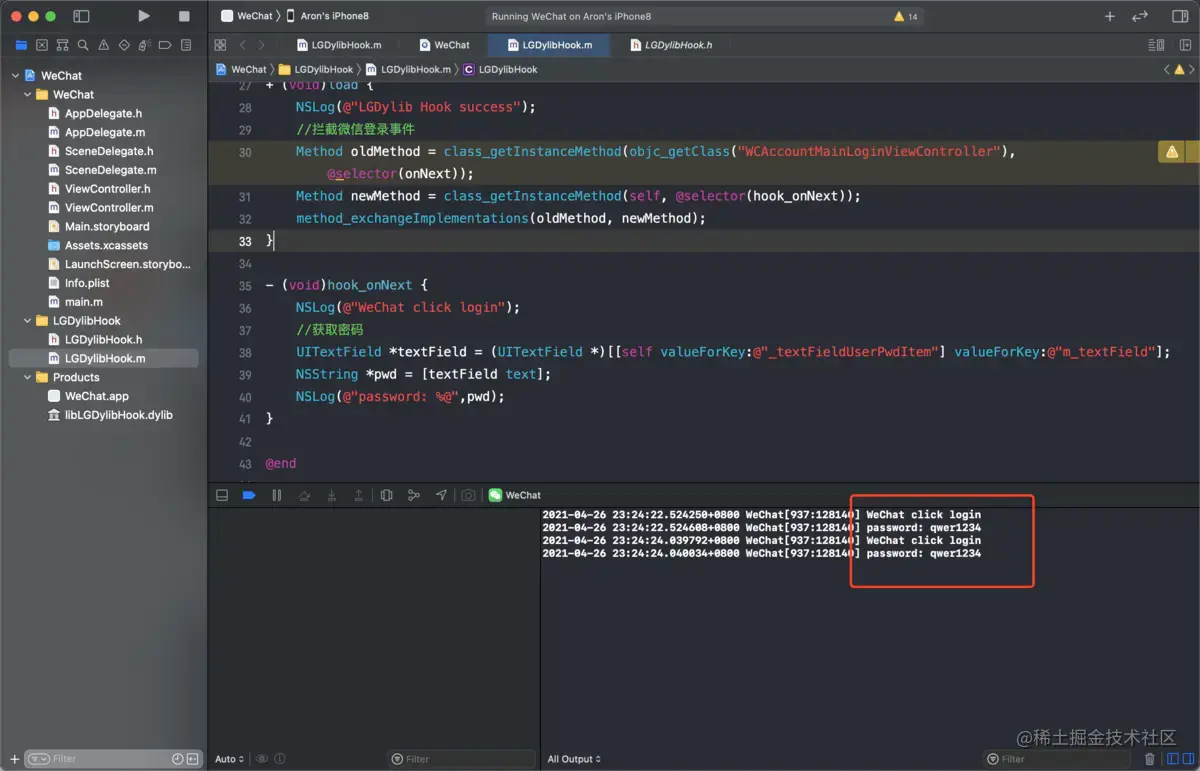1200x771 pixels.
Task: Click the WeChat scheme selector
Action: (x=247, y=16)
